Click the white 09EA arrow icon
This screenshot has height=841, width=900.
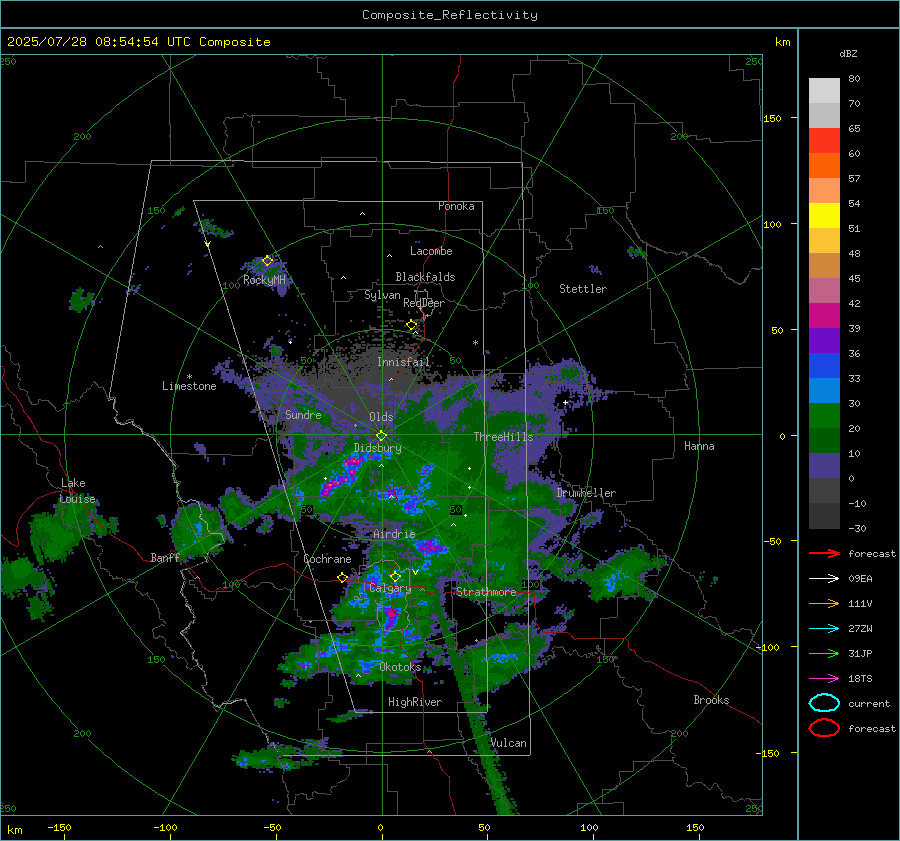(824, 579)
